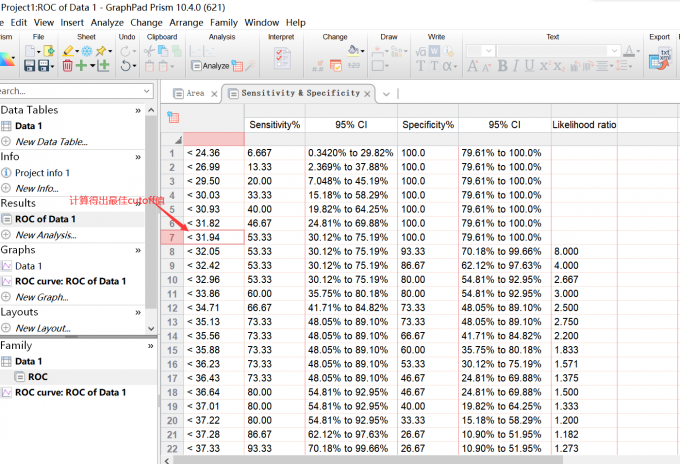
Task: Open the font size dropdown
Action: click(x=489, y=51)
